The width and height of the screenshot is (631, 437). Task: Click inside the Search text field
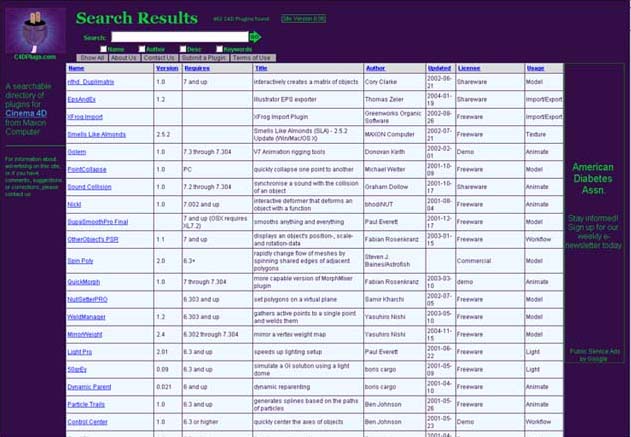click(x=180, y=37)
